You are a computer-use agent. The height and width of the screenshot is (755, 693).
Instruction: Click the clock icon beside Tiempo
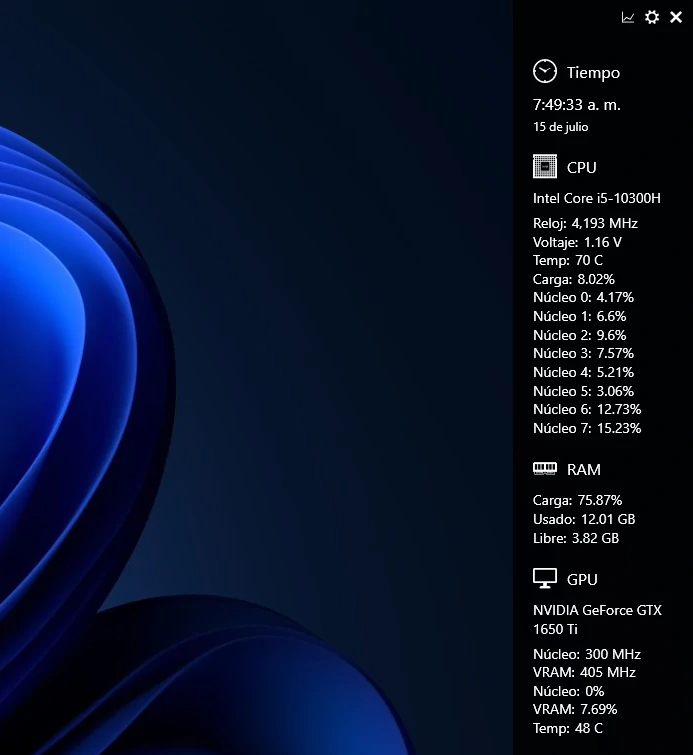coord(545,72)
